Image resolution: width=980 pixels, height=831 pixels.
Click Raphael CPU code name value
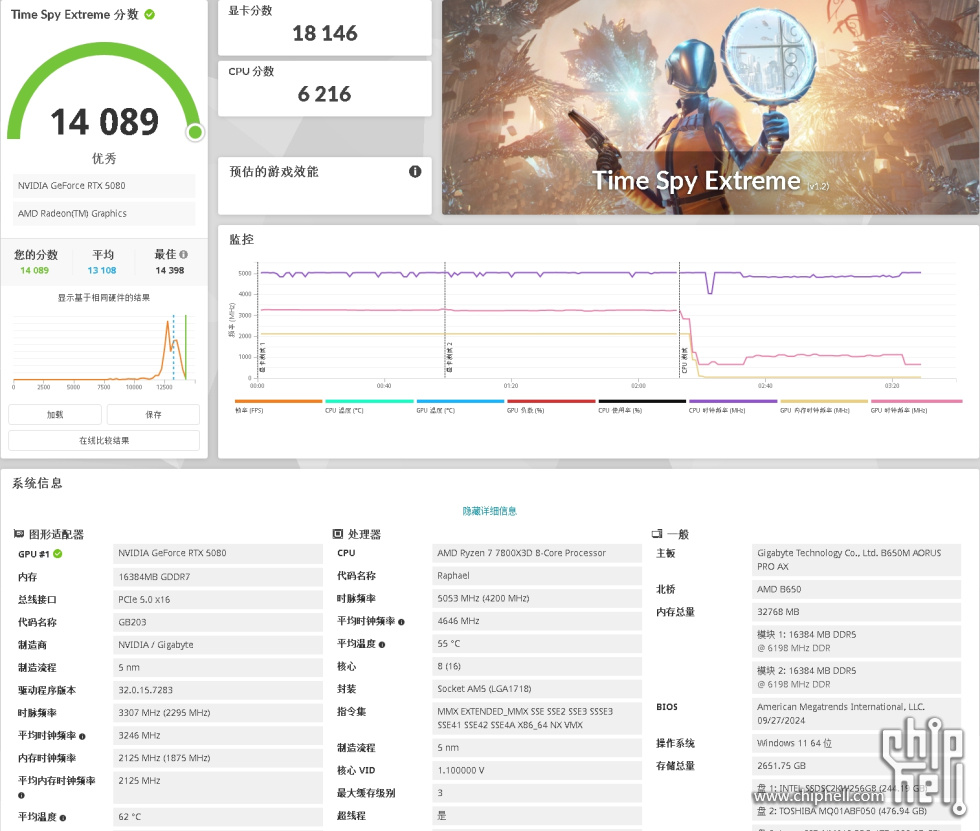(x=537, y=575)
